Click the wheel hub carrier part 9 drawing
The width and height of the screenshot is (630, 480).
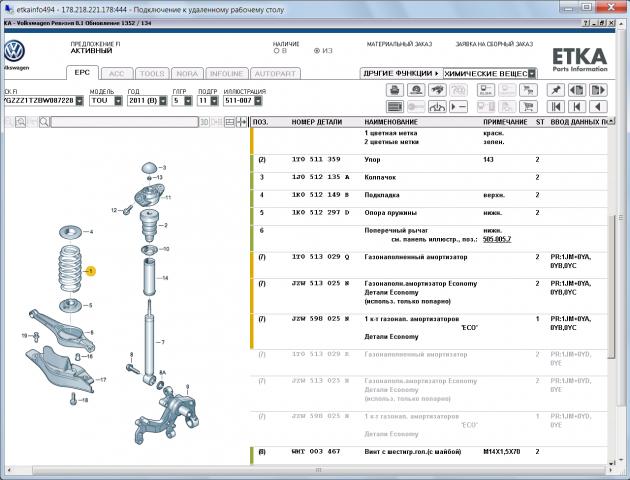click(167, 416)
